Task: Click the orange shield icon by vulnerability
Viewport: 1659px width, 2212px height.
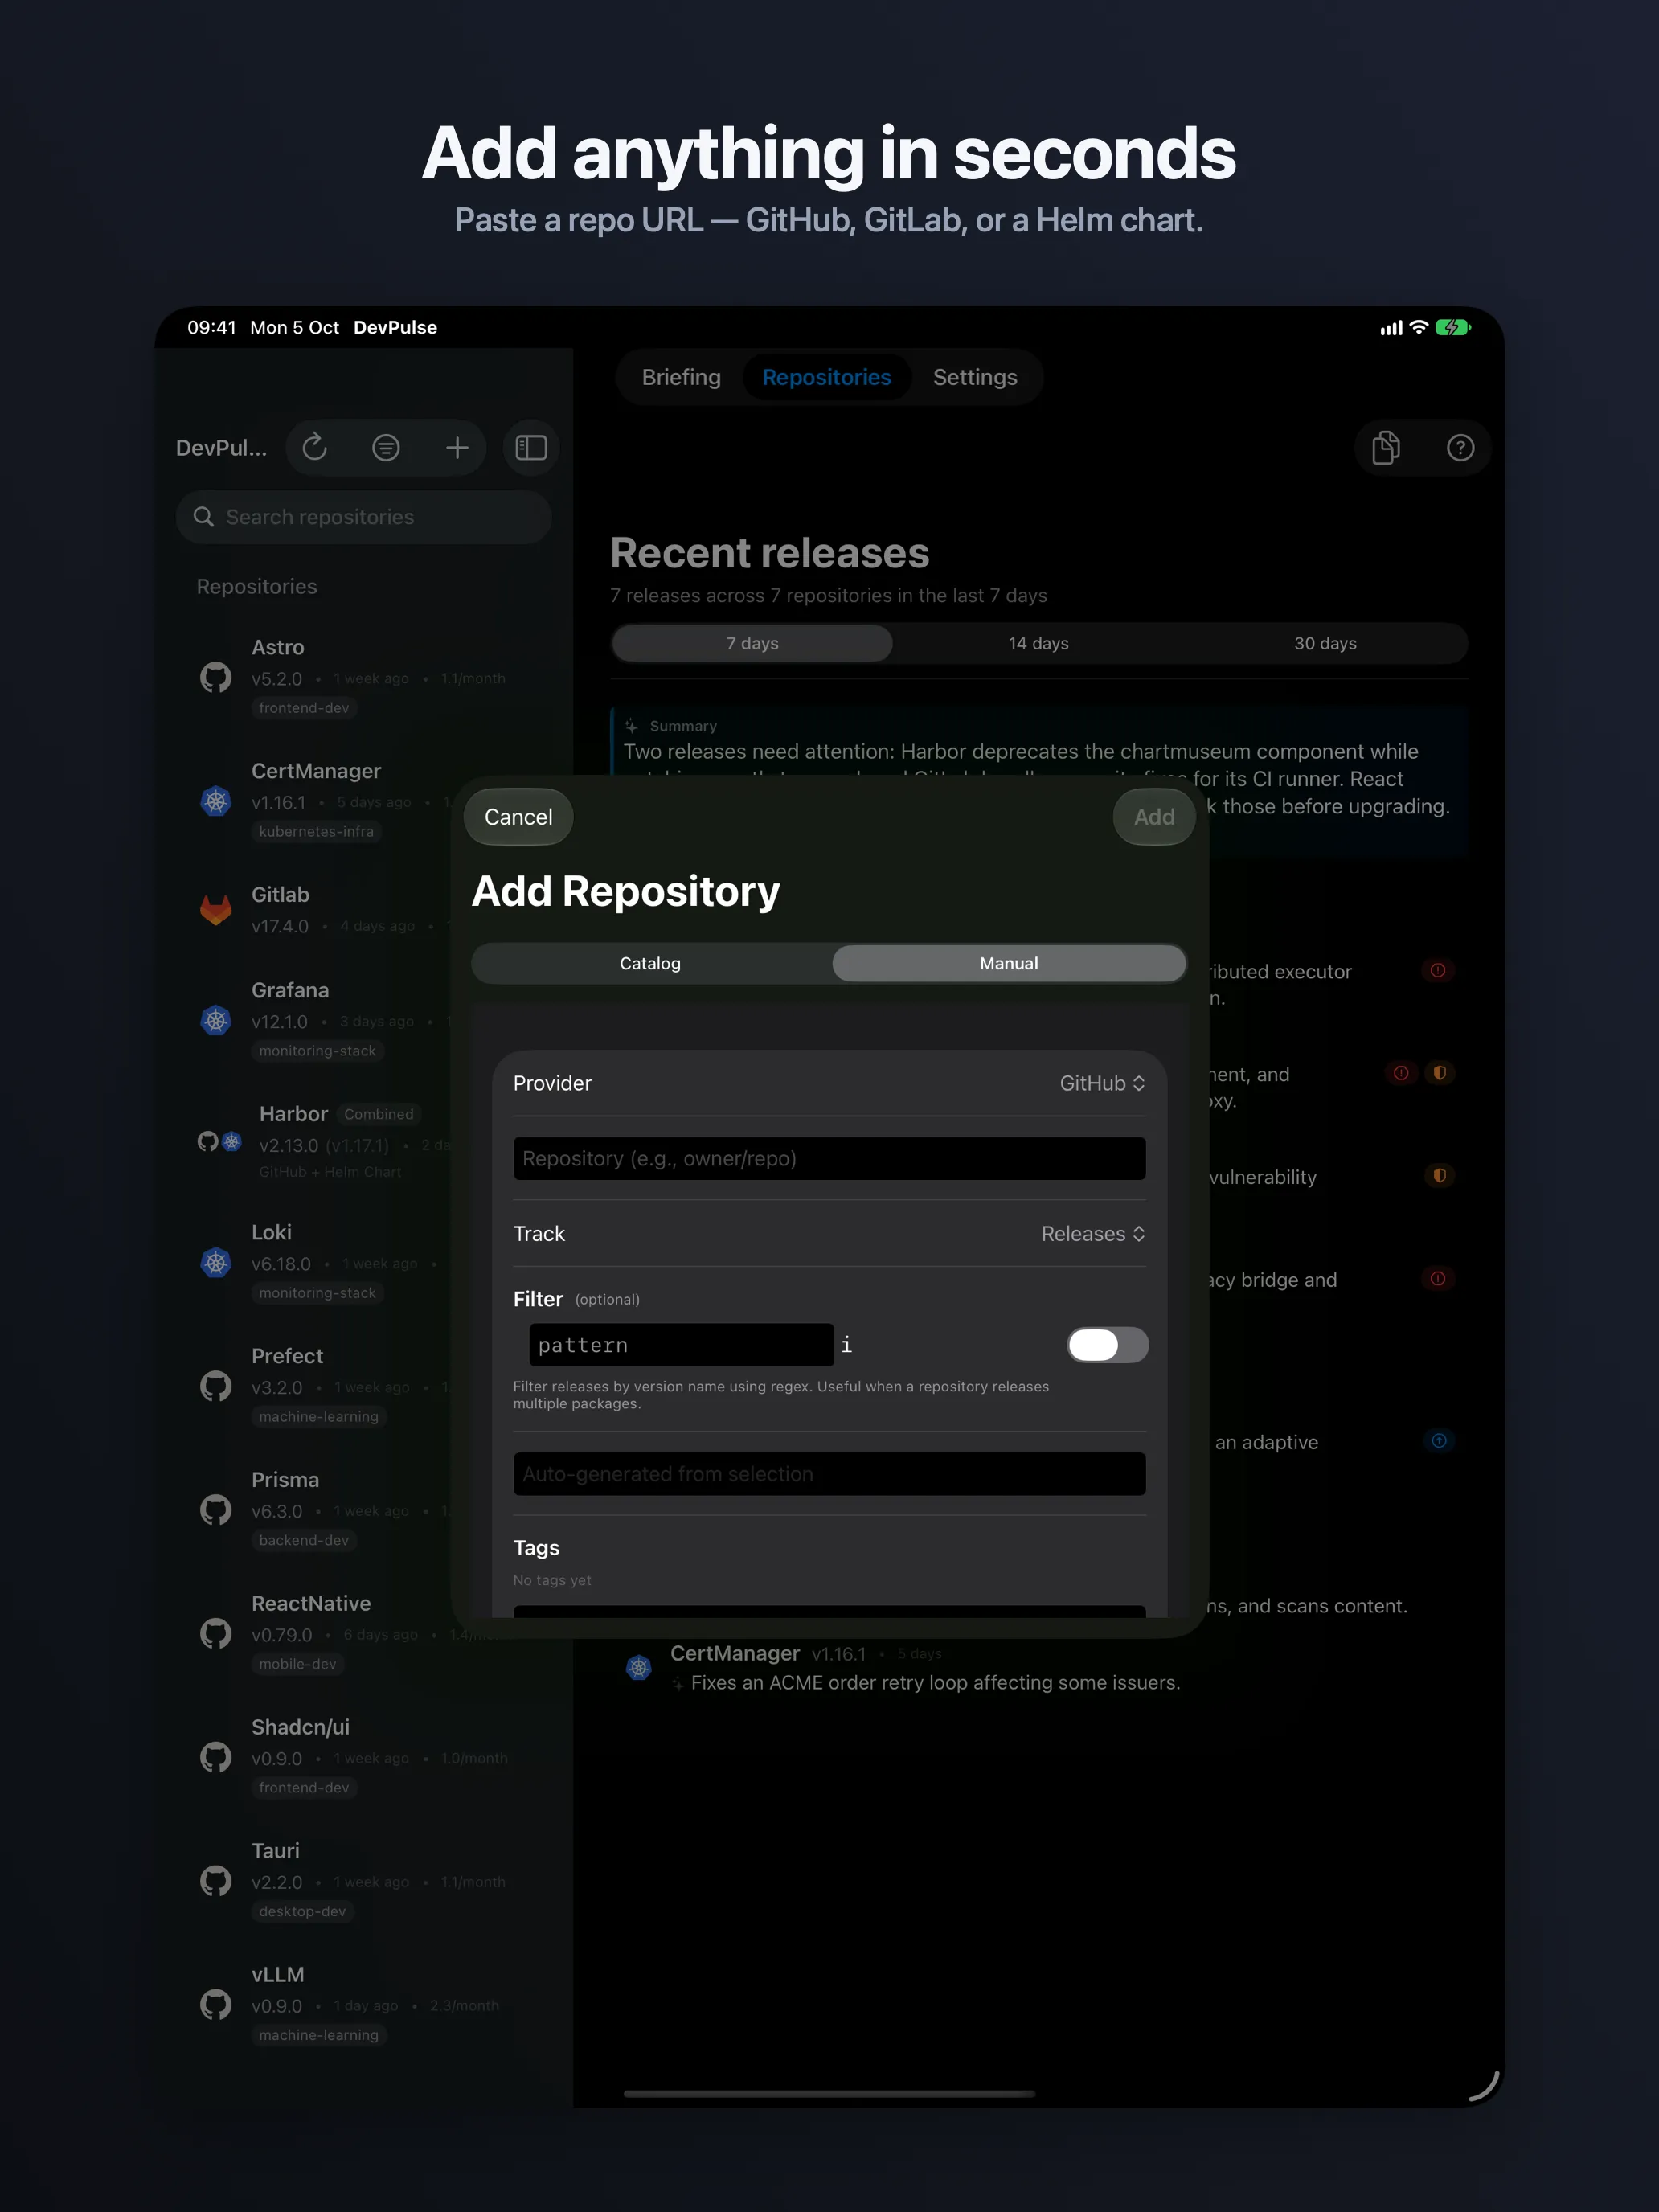Action: tap(1439, 1176)
